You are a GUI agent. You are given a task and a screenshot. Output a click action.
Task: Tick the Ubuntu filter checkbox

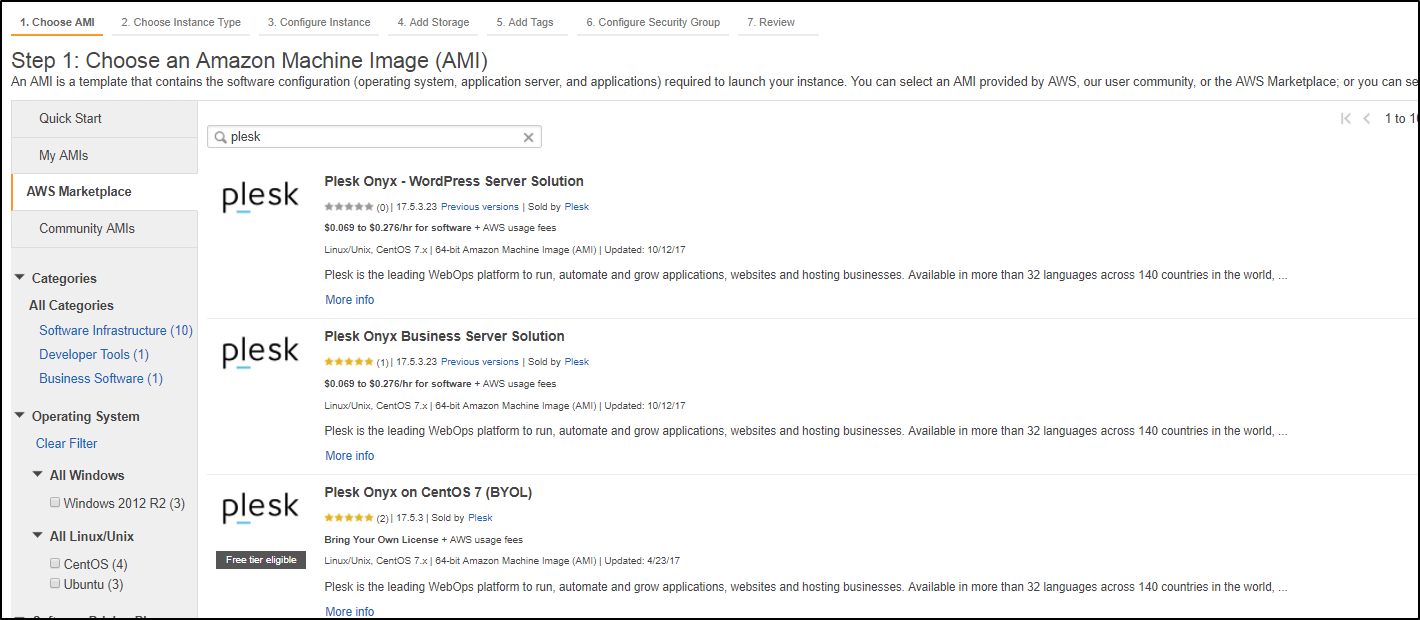[55, 583]
